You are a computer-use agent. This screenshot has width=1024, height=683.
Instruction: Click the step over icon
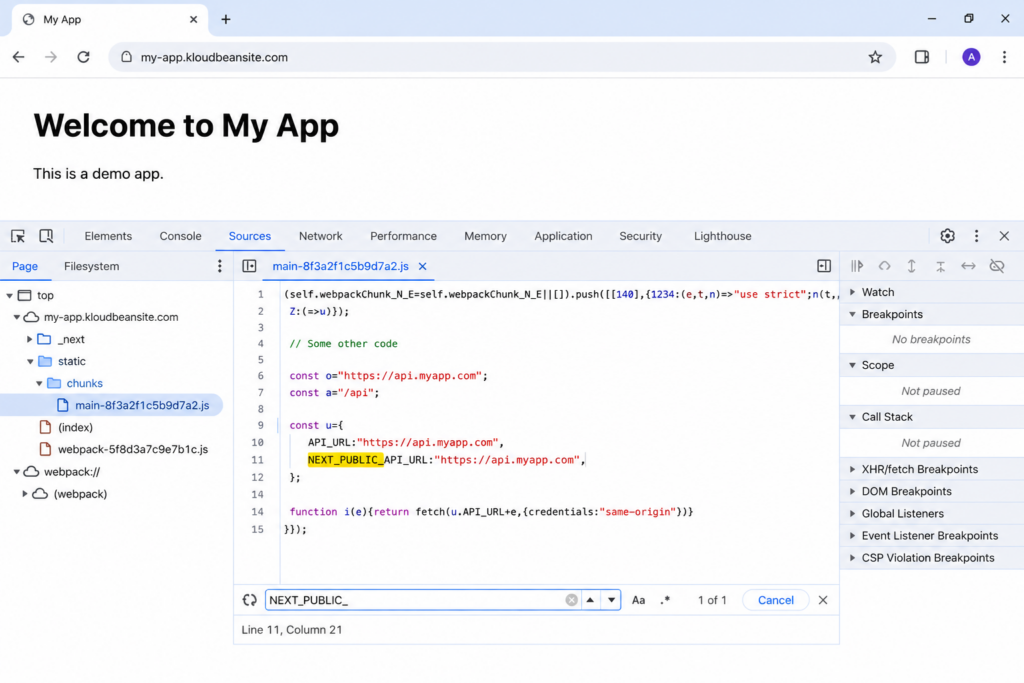(x=884, y=266)
